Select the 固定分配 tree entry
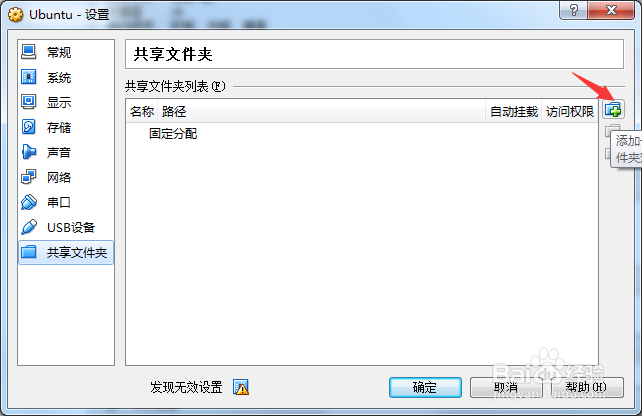 pyautogui.click(x=173, y=134)
